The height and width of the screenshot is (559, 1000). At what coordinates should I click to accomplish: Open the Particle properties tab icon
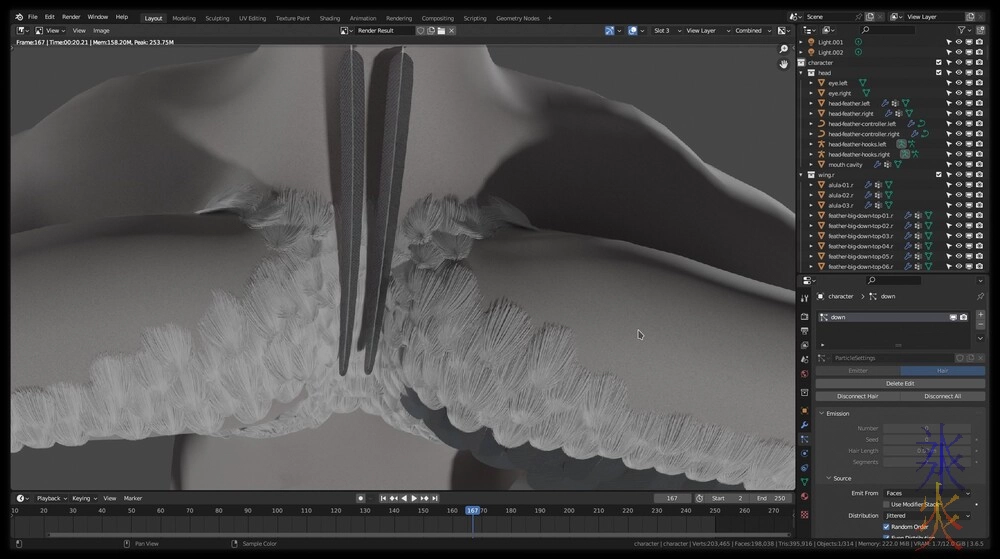pos(804,438)
